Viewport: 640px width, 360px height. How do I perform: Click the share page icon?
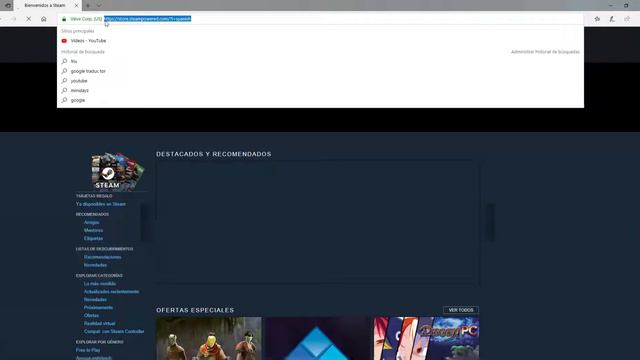pos(627,19)
